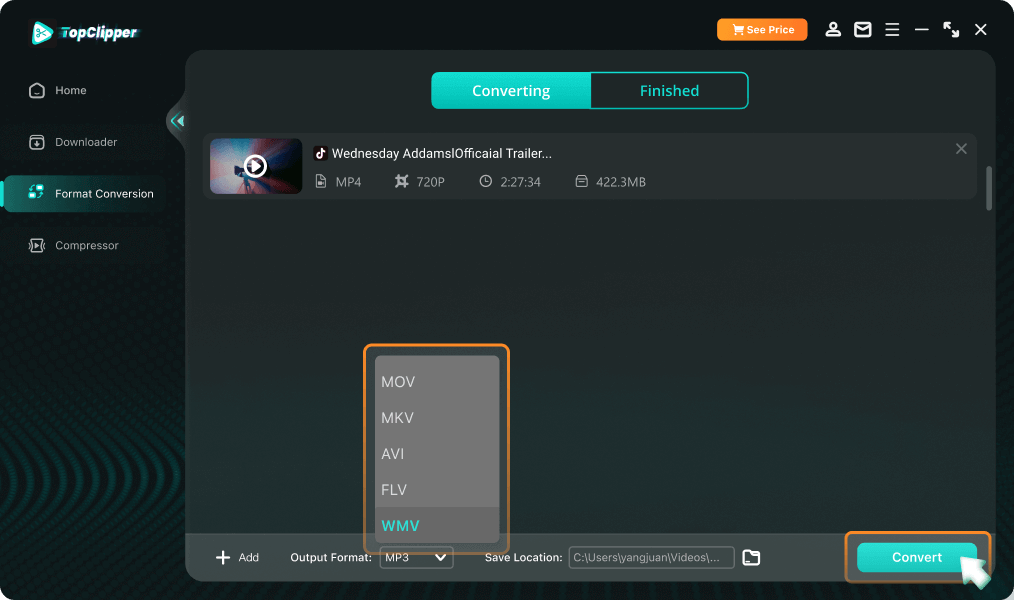Open the mail envelope icon
The height and width of the screenshot is (600, 1014).
pyautogui.click(x=863, y=30)
